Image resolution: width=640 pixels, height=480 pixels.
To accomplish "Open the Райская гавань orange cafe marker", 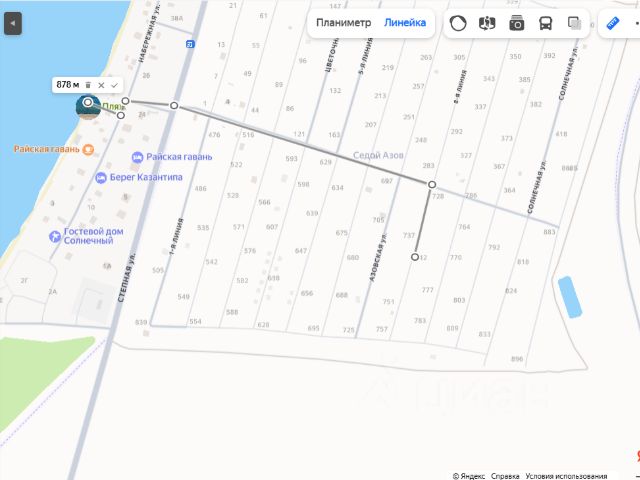I will [x=88, y=149].
